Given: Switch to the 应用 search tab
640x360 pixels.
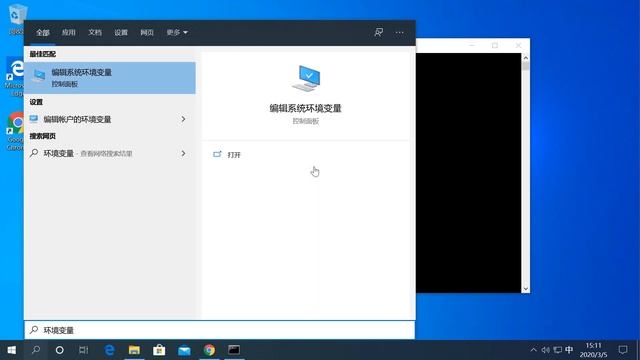Looking at the screenshot, I should (68, 32).
